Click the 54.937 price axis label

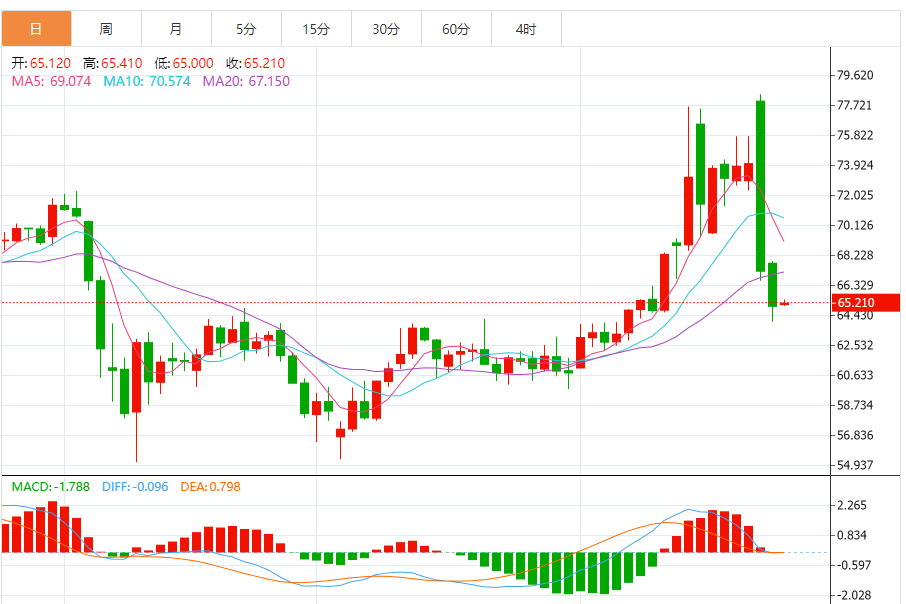855,465
